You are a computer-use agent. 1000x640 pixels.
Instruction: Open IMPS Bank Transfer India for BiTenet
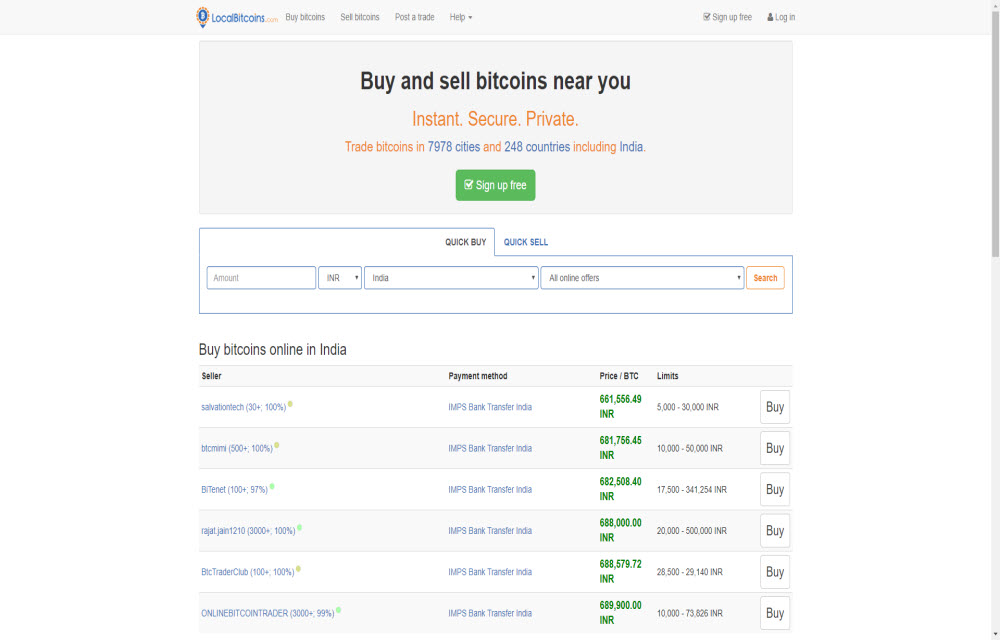[x=490, y=490]
